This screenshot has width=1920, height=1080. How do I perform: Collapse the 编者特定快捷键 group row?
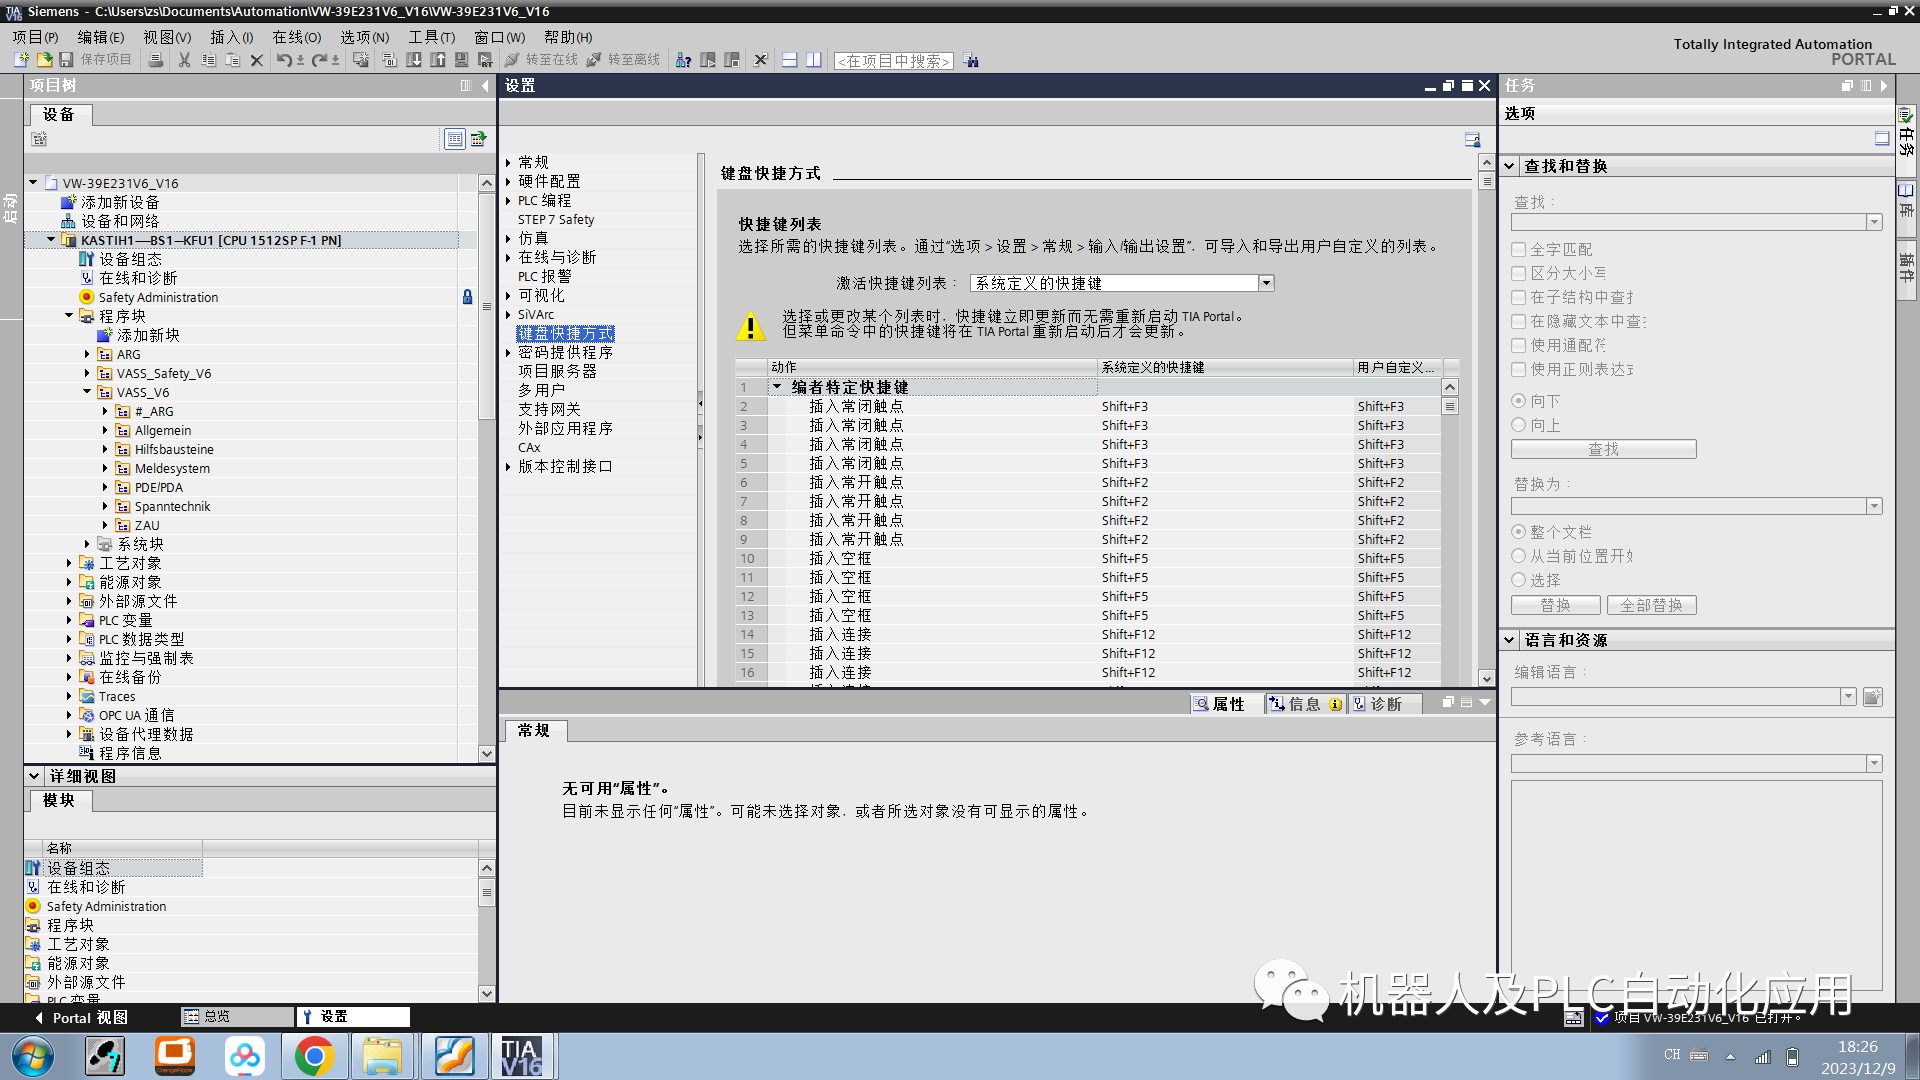point(777,387)
